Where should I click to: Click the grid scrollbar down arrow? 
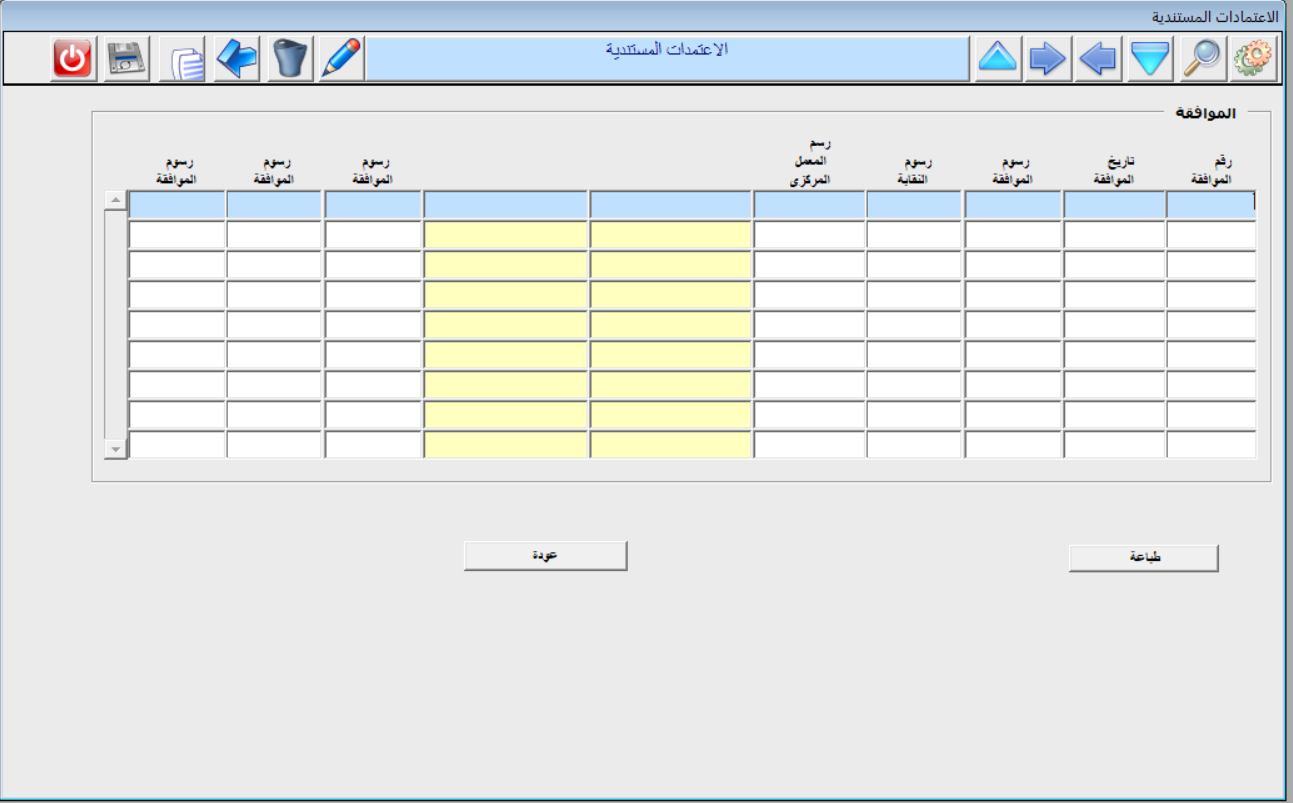[x=116, y=449]
